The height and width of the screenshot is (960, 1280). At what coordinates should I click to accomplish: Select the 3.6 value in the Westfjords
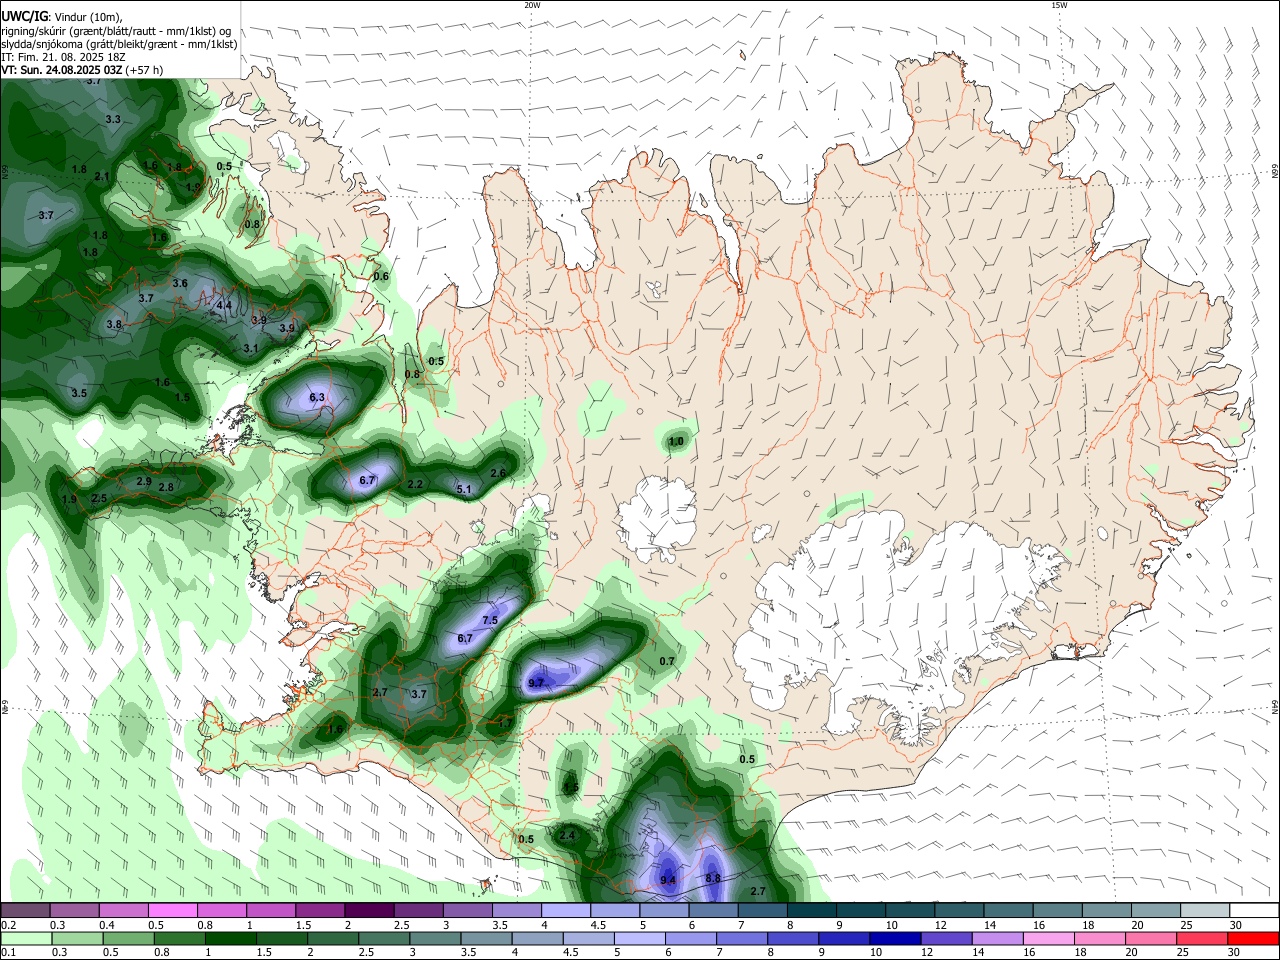click(x=180, y=283)
